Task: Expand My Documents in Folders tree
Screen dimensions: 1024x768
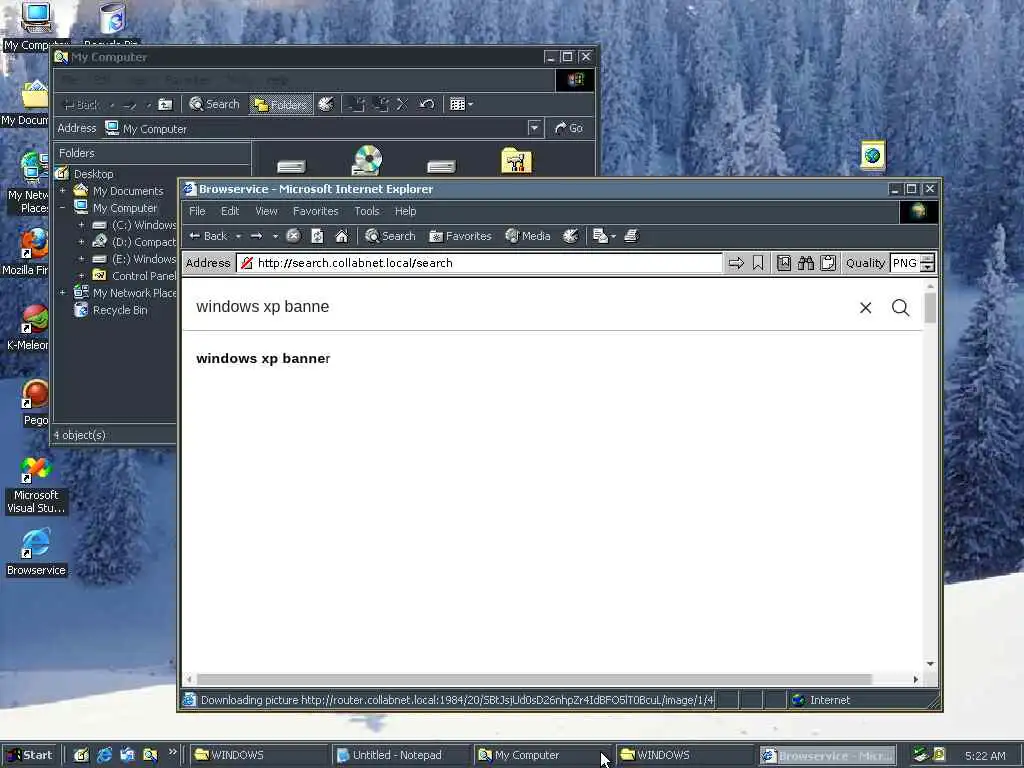Action: 63,191
